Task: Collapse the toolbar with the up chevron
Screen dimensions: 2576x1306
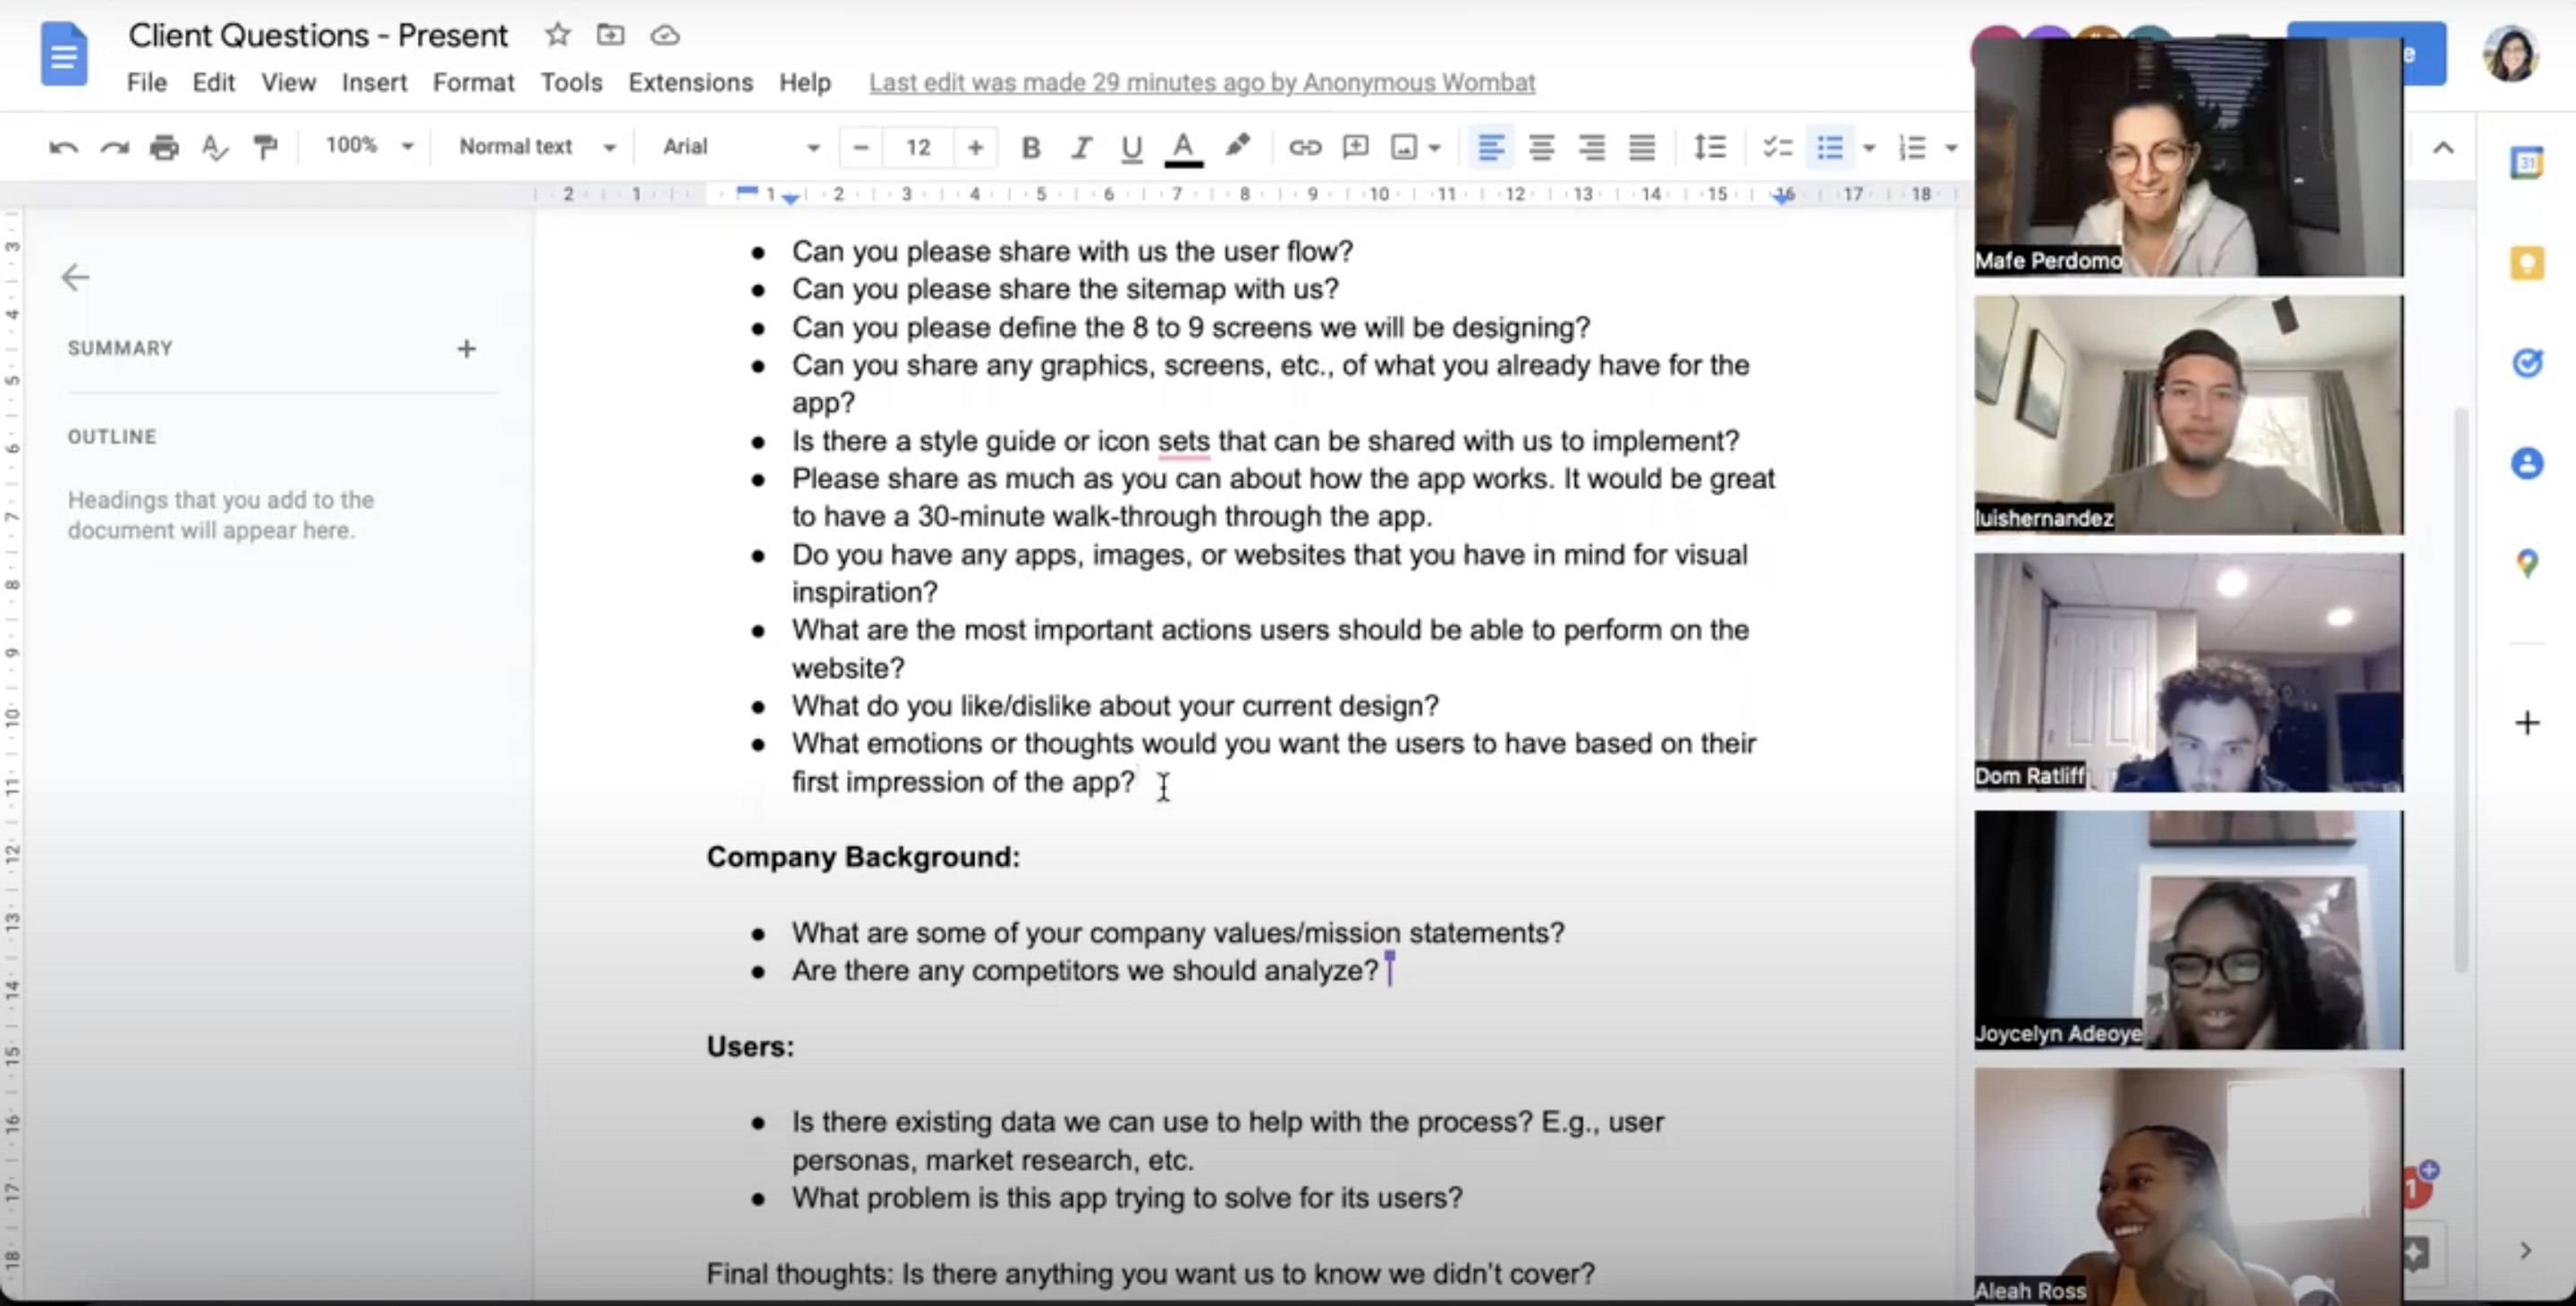Action: click(x=2443, y=148)
